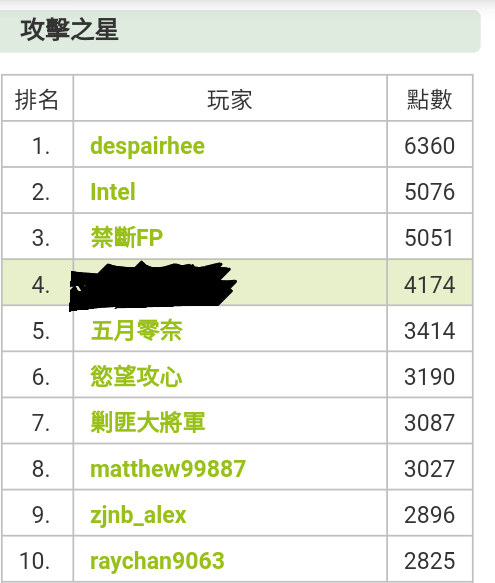This screenshot has height=583, width=495.
Task: Select player zjnb_alex
Action: click(x=138, y=515)
